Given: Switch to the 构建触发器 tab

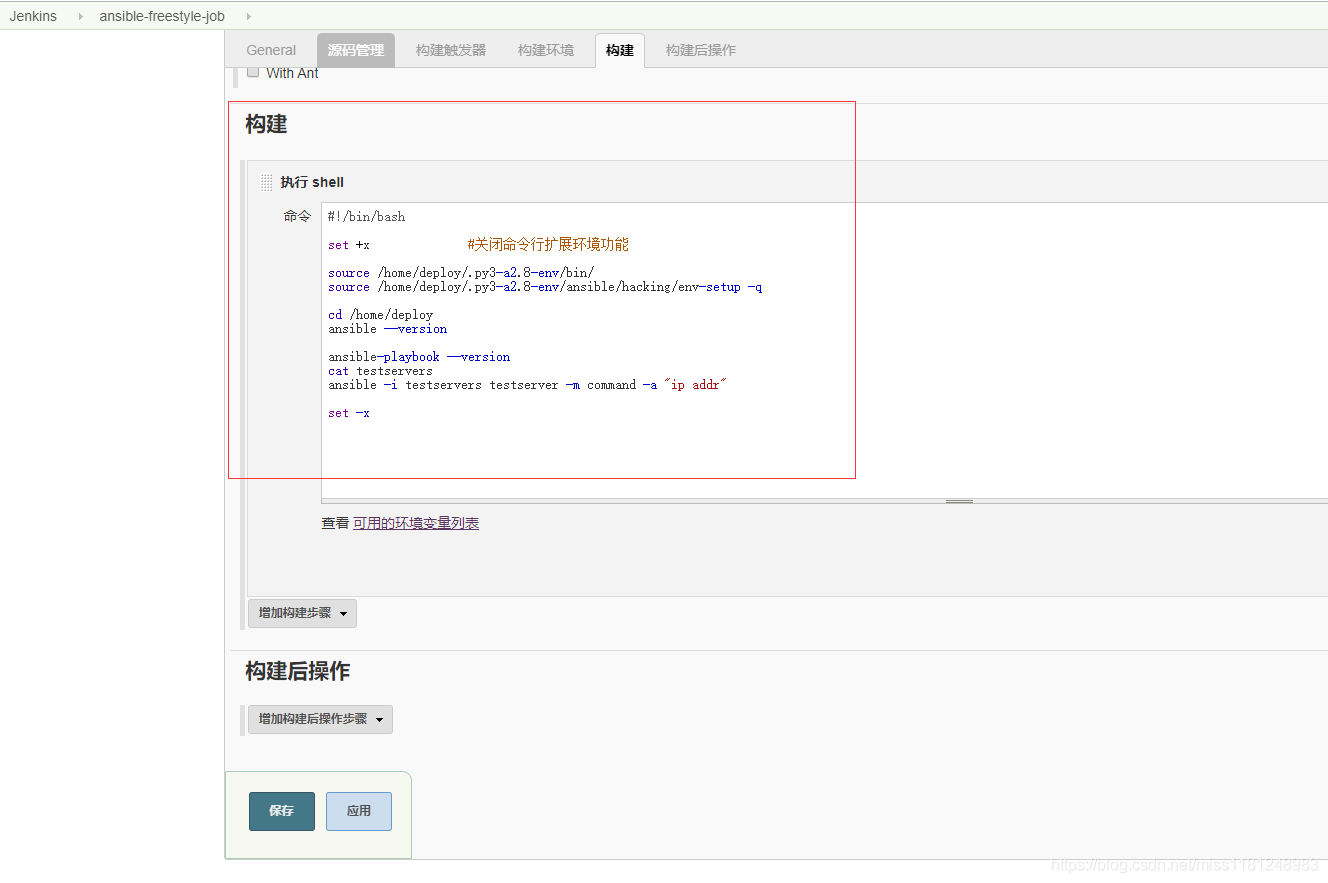Looking at the screenshot, I should point(451,50).
